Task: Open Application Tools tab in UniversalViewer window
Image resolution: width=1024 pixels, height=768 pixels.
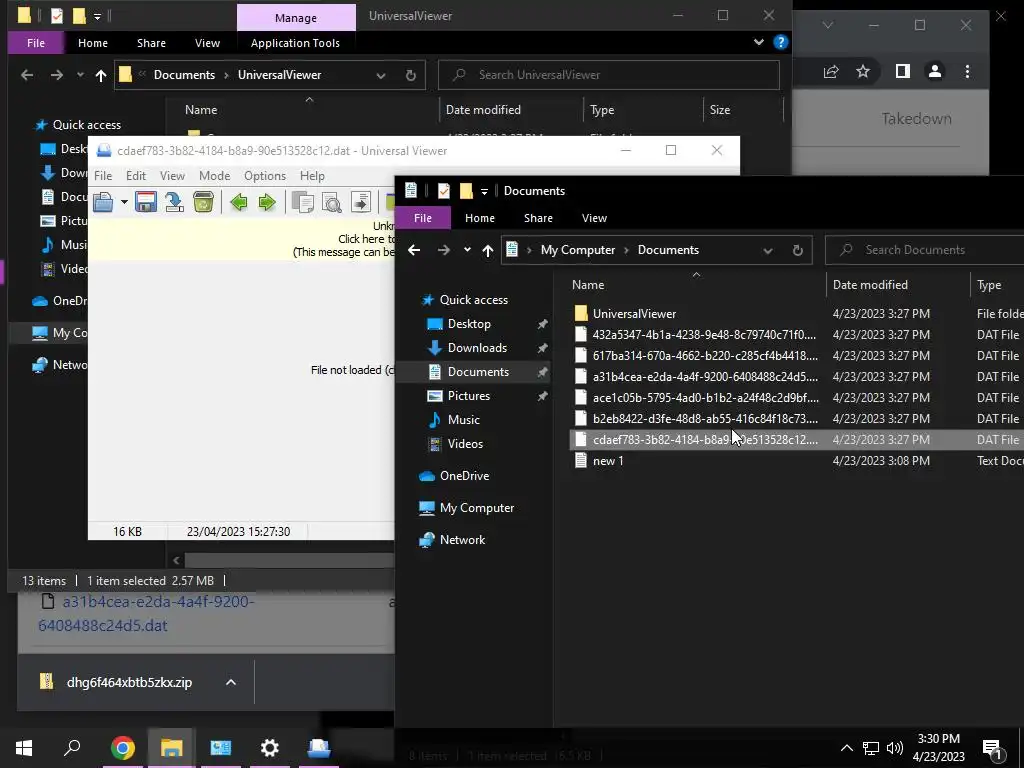Action: point(295,43)
